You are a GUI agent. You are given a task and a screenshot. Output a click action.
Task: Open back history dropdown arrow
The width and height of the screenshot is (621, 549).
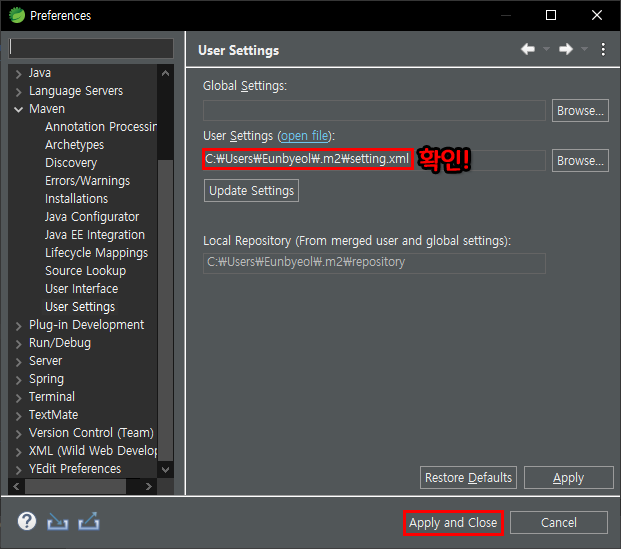tap(546, 49)
